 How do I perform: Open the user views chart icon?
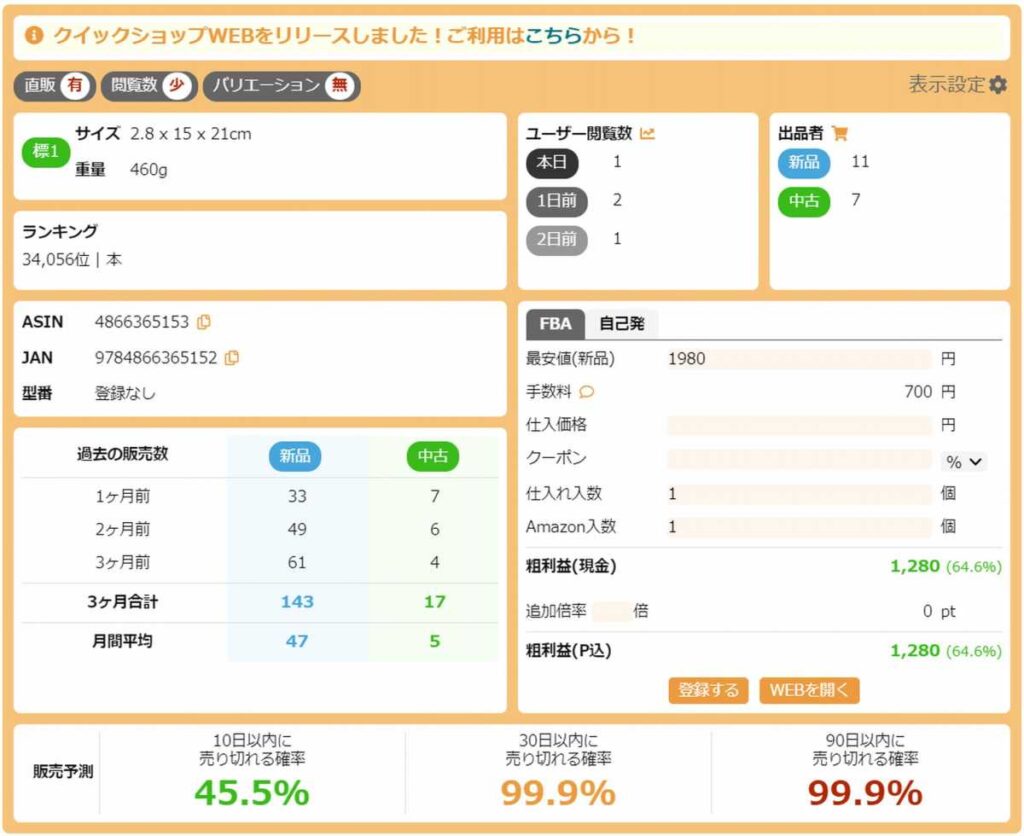point(647,133)
